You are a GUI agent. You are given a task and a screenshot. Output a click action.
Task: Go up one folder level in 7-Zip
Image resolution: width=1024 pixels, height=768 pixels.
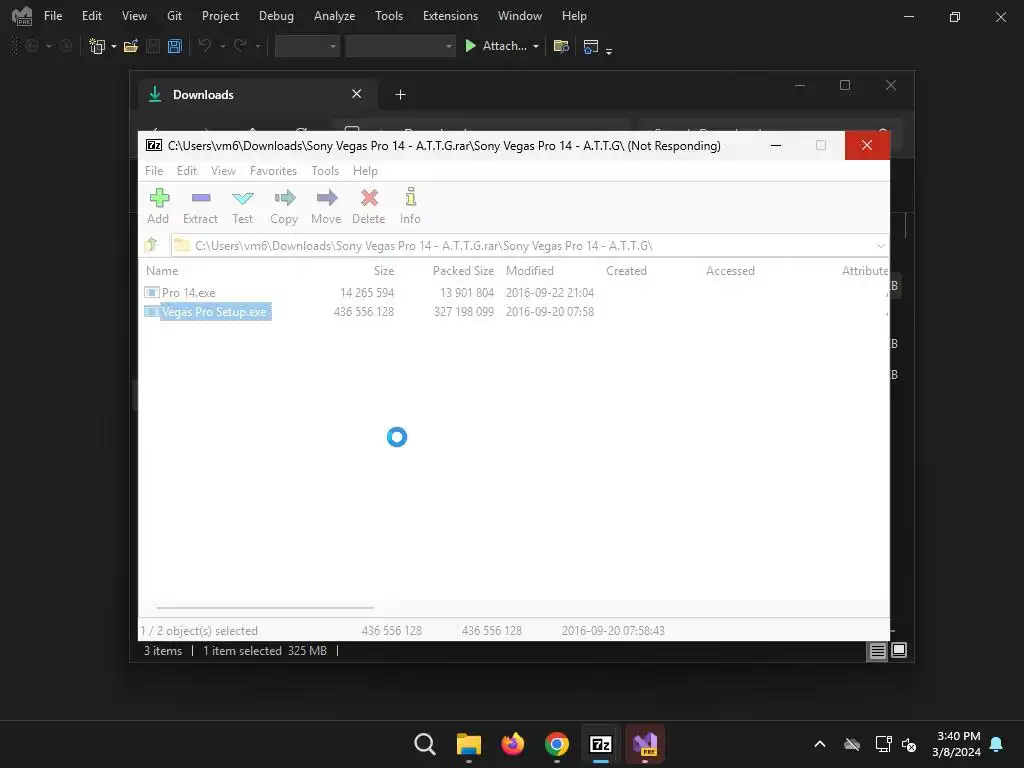tap(152, 245)
